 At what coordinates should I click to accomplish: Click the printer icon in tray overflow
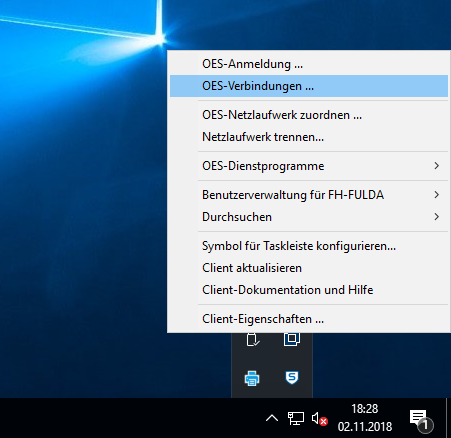[x=252, y=378]
